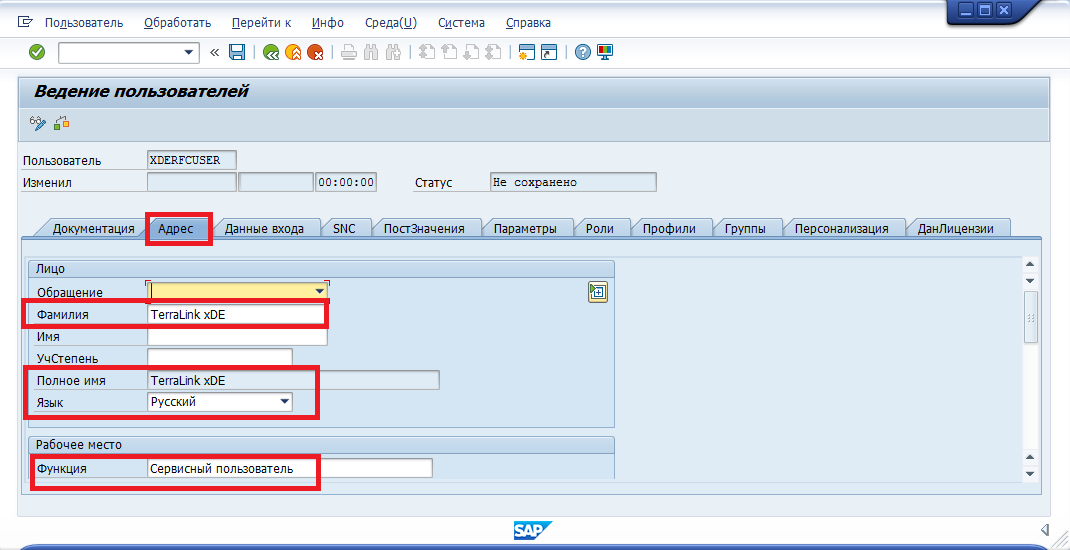
Task: Open the Параметры tab
Action: 525,228
